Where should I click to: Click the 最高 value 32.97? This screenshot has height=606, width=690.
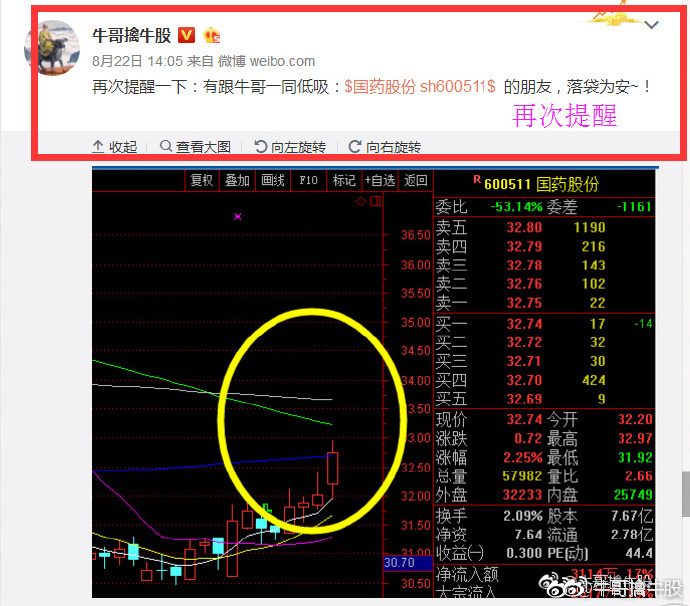tap(635, 438)
